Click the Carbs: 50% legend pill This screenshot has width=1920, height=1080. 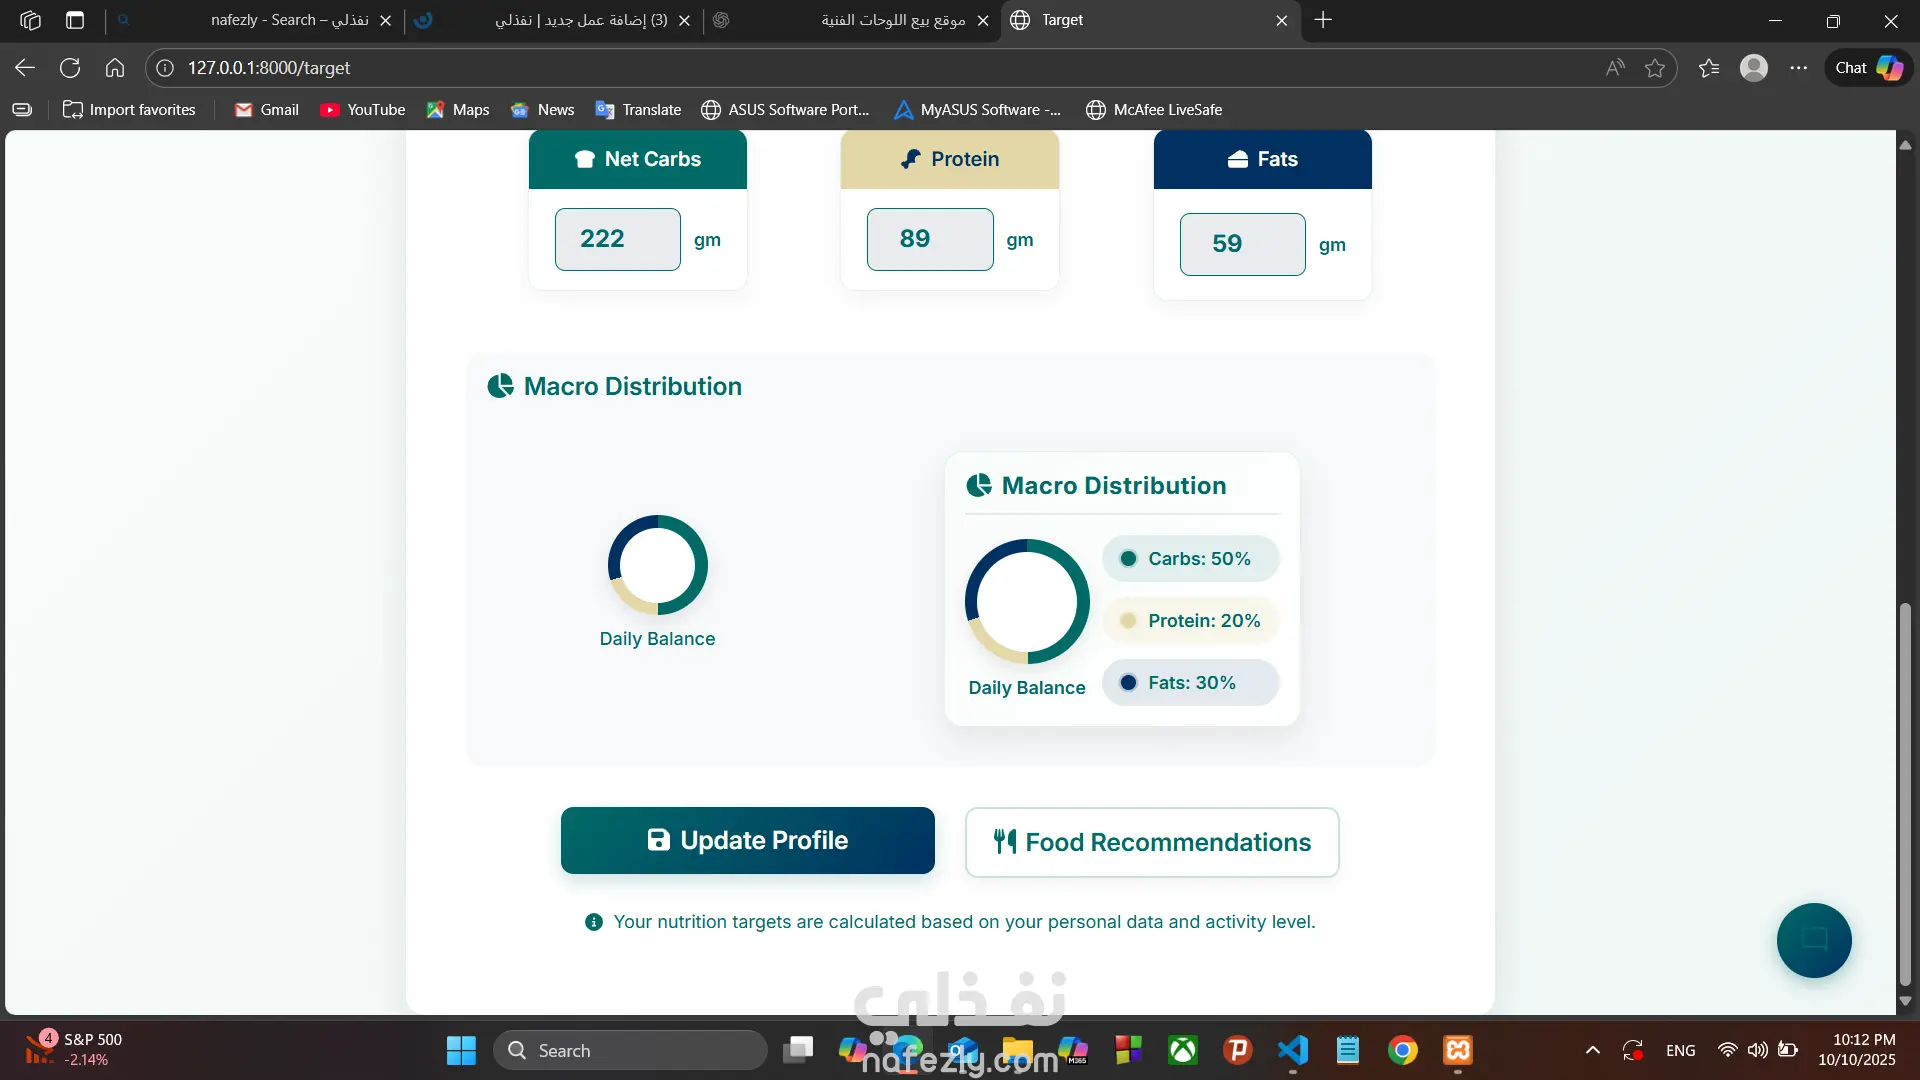pyautogui.click(x=1190, y=559)
